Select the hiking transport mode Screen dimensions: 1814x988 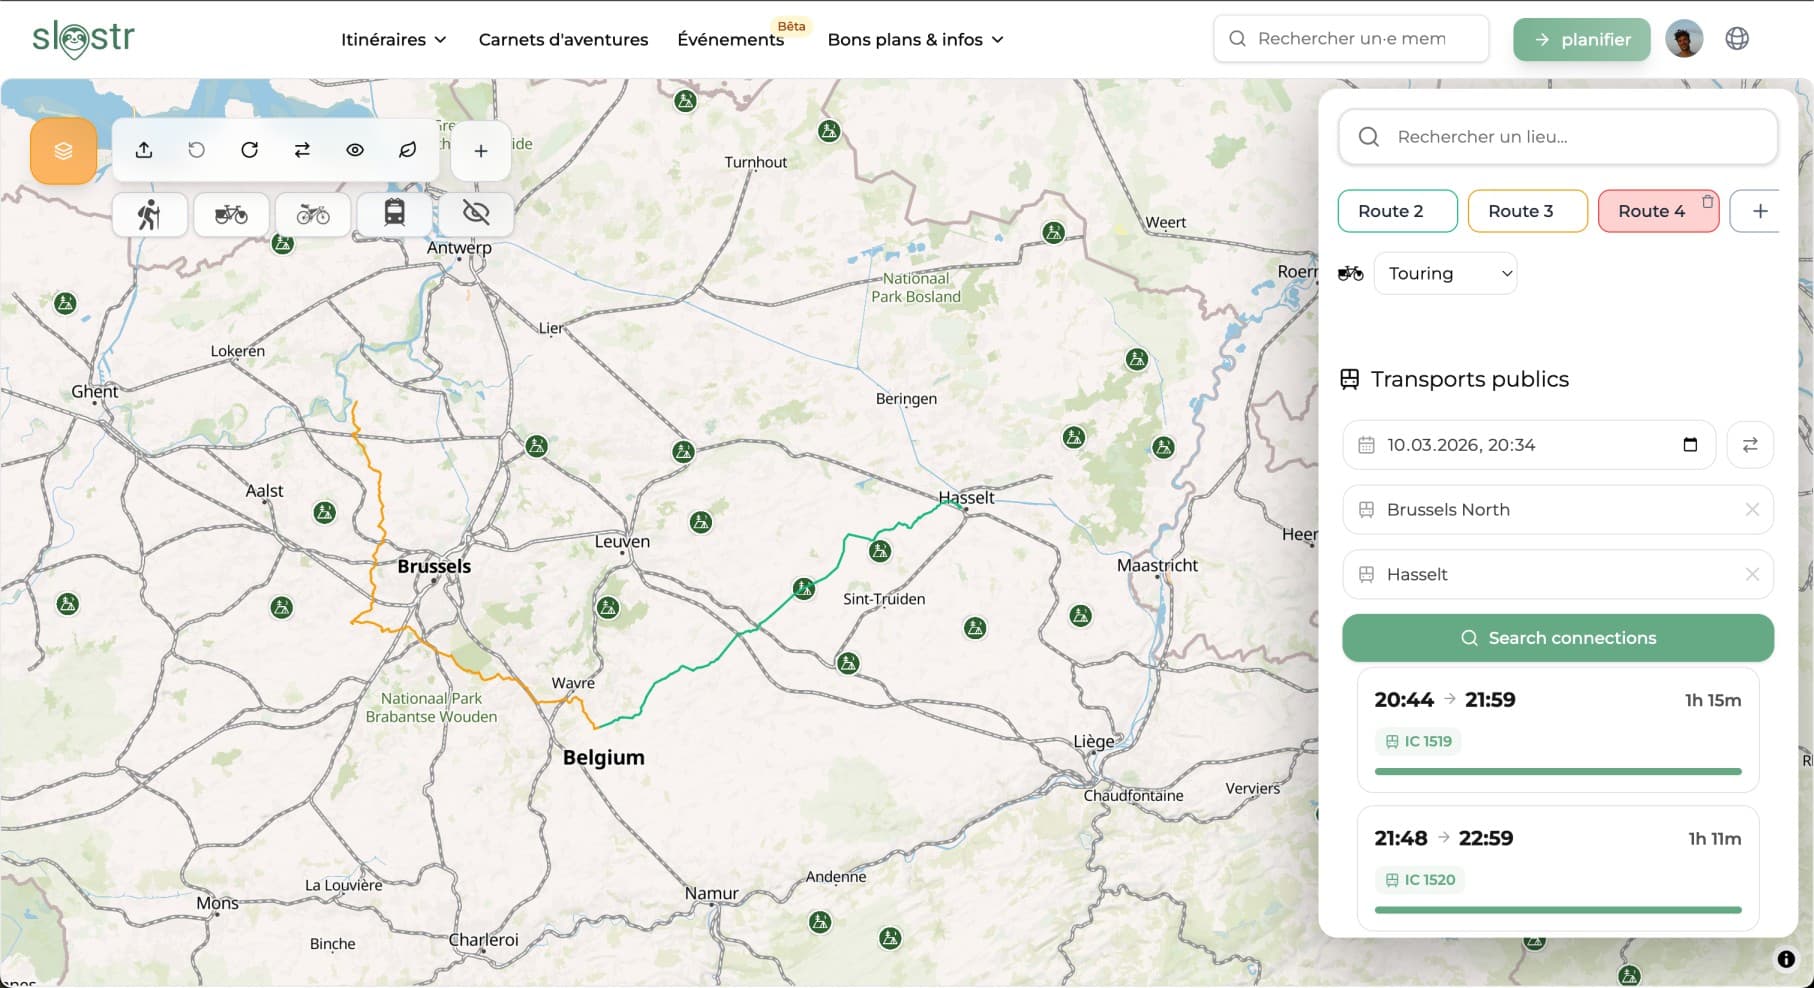(x=149, y=213)
